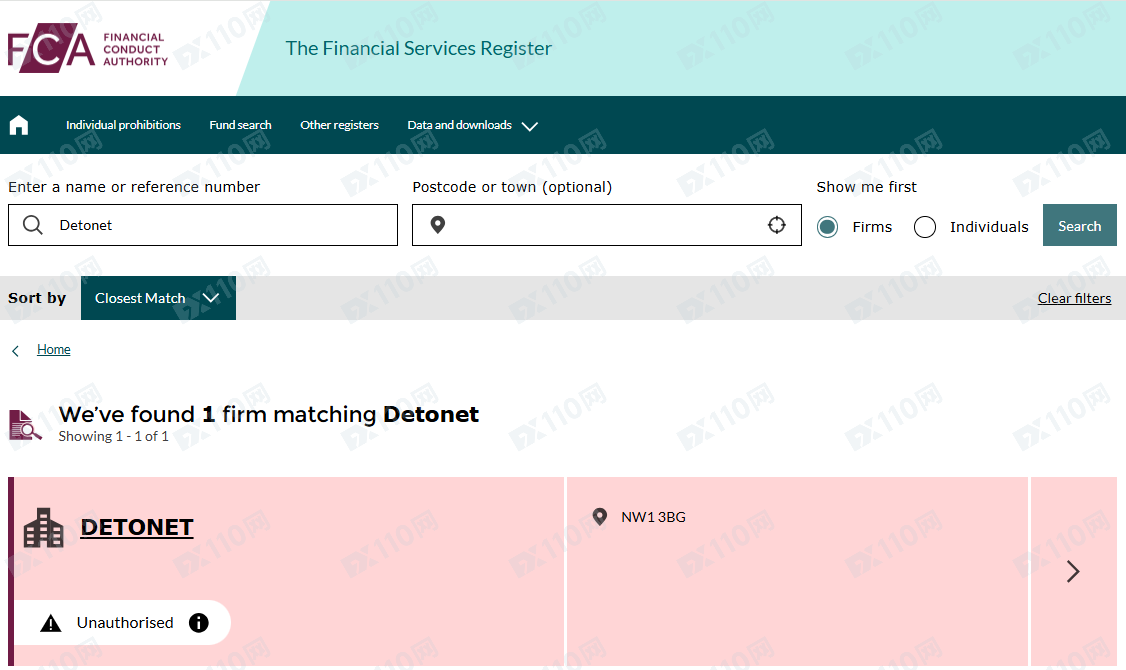Select the Individuals radio button
Screen dimensions: 1126x670
925,227
